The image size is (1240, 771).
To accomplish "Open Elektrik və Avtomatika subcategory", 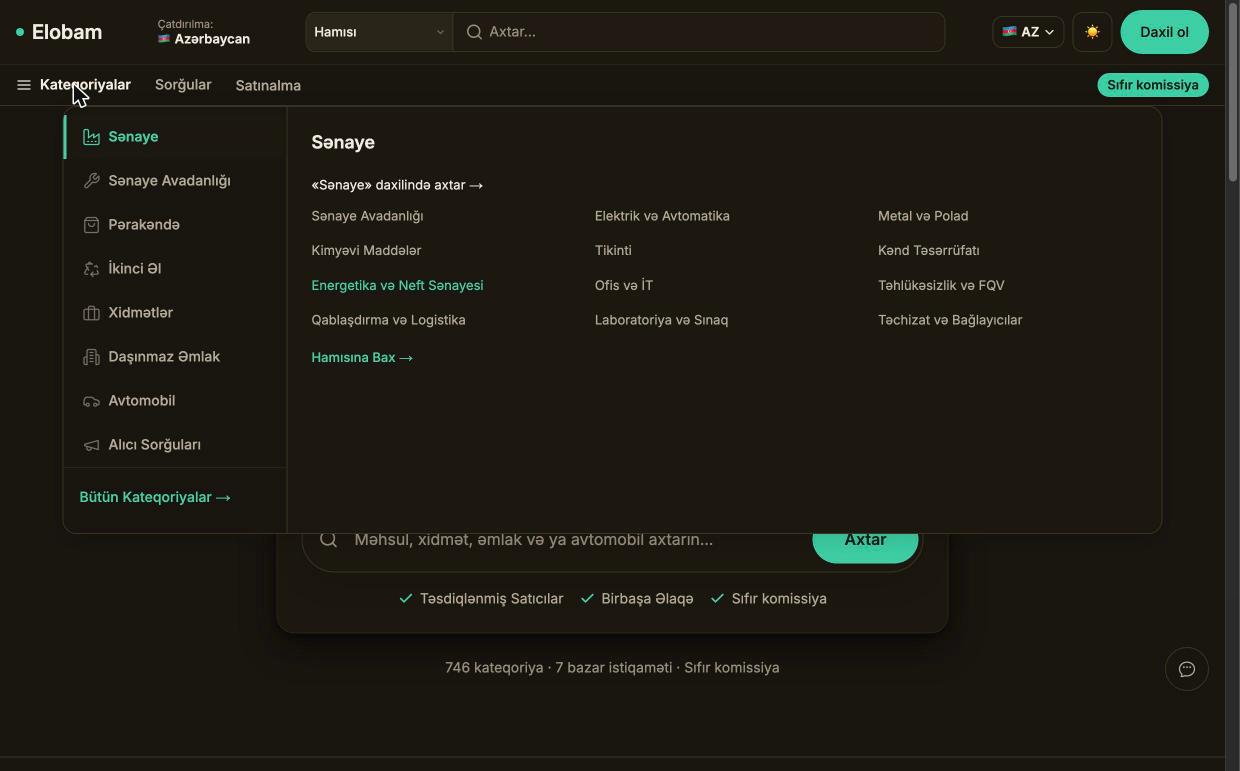I will click(x=662, y=216).
